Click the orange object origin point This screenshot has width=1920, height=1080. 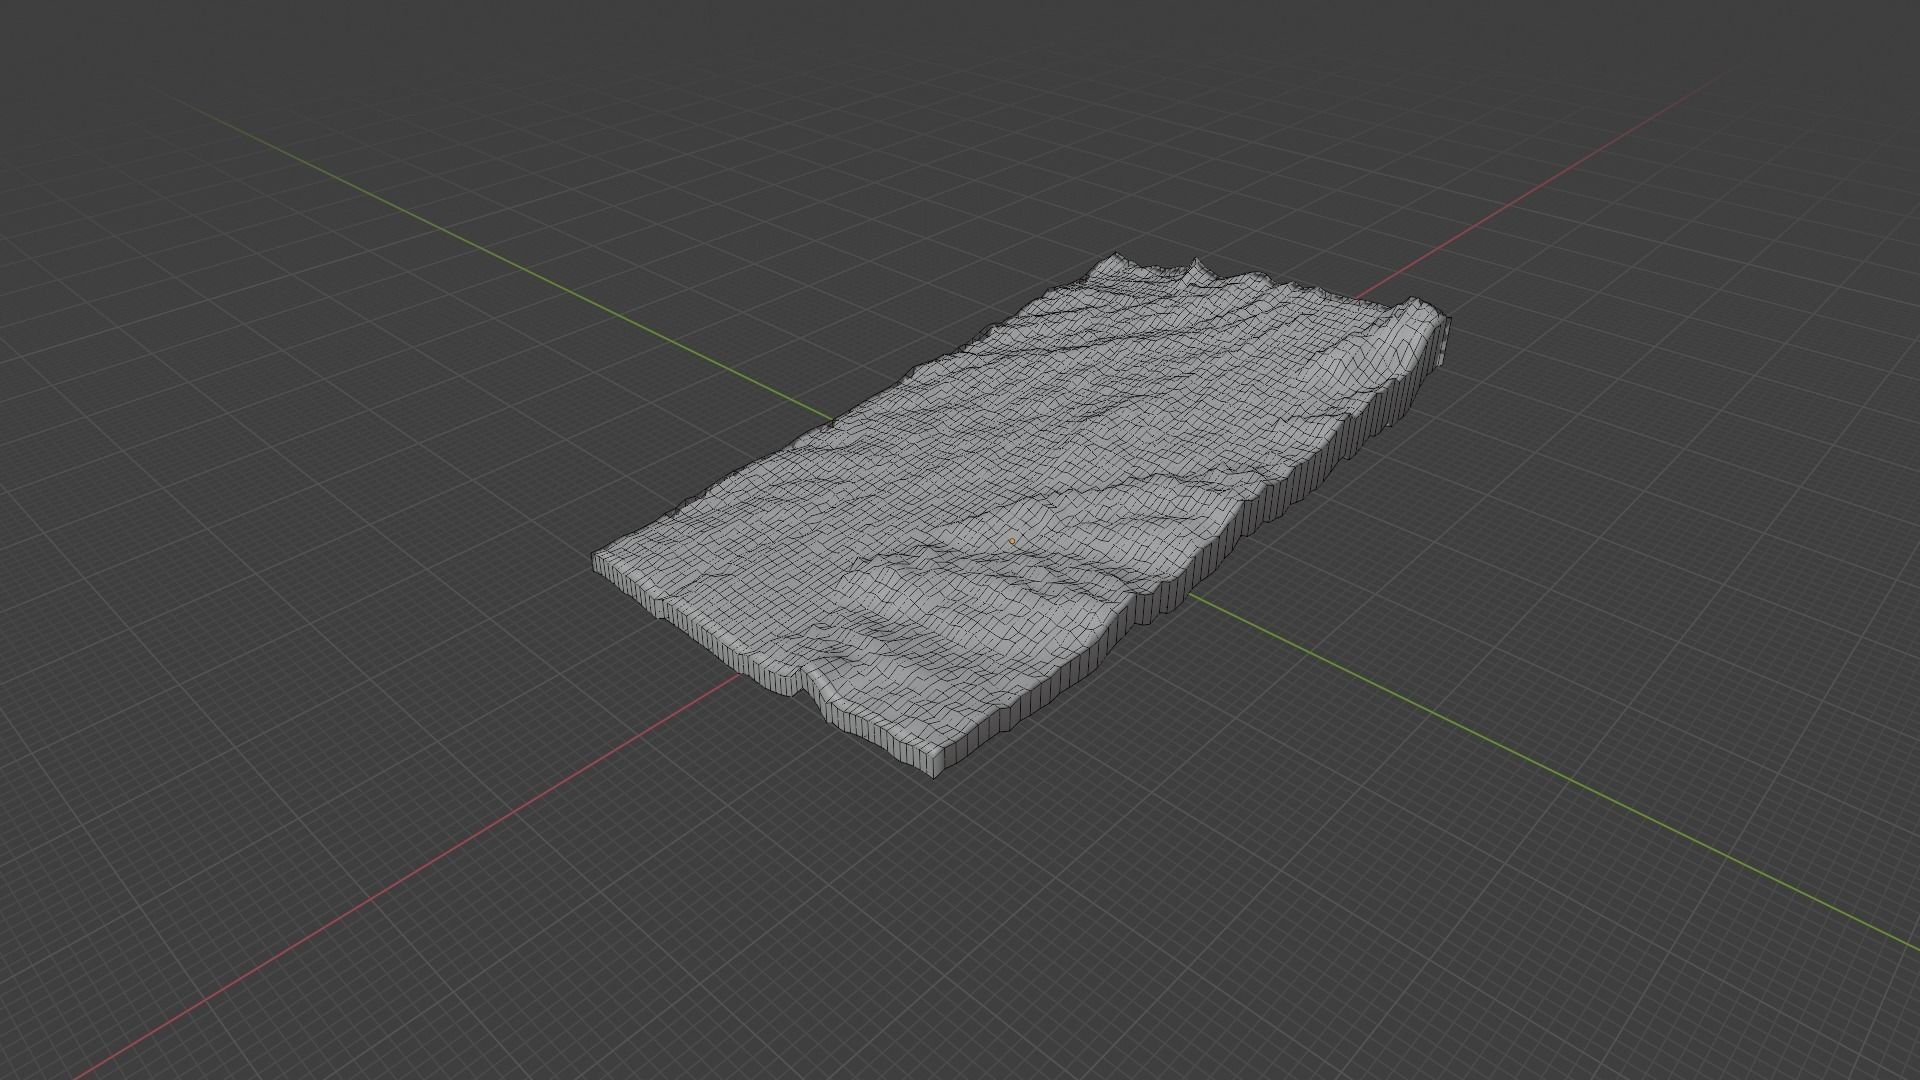click(x=1012, y=540)
